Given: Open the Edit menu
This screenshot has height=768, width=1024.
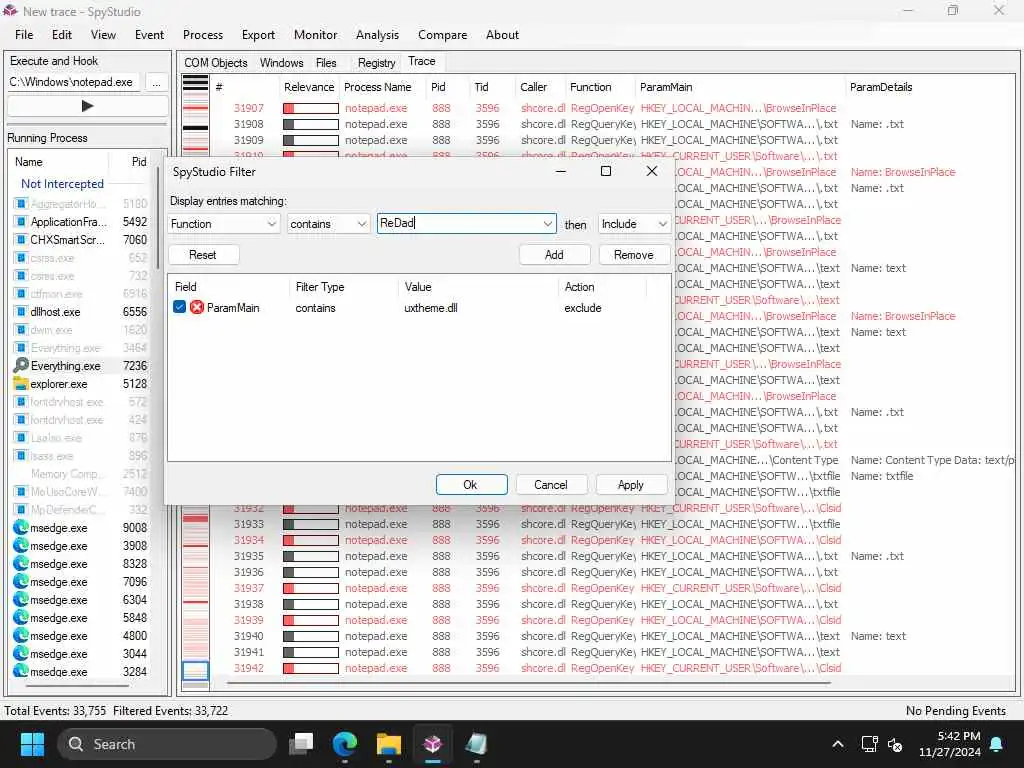Looking at the screenshot, I should [x=62, y=35].
